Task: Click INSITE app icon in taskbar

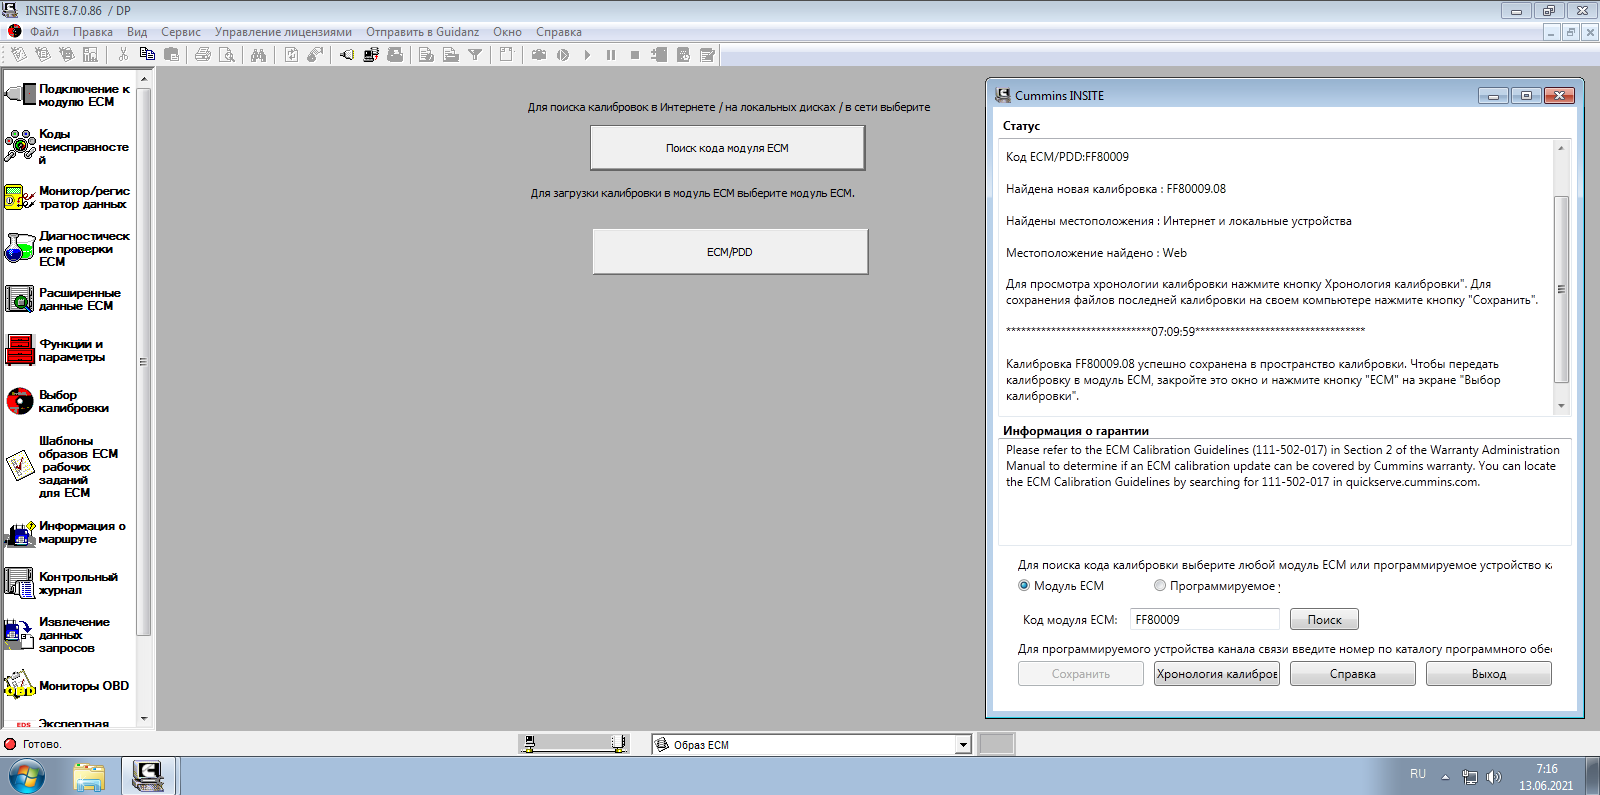Action: [149, 776]
